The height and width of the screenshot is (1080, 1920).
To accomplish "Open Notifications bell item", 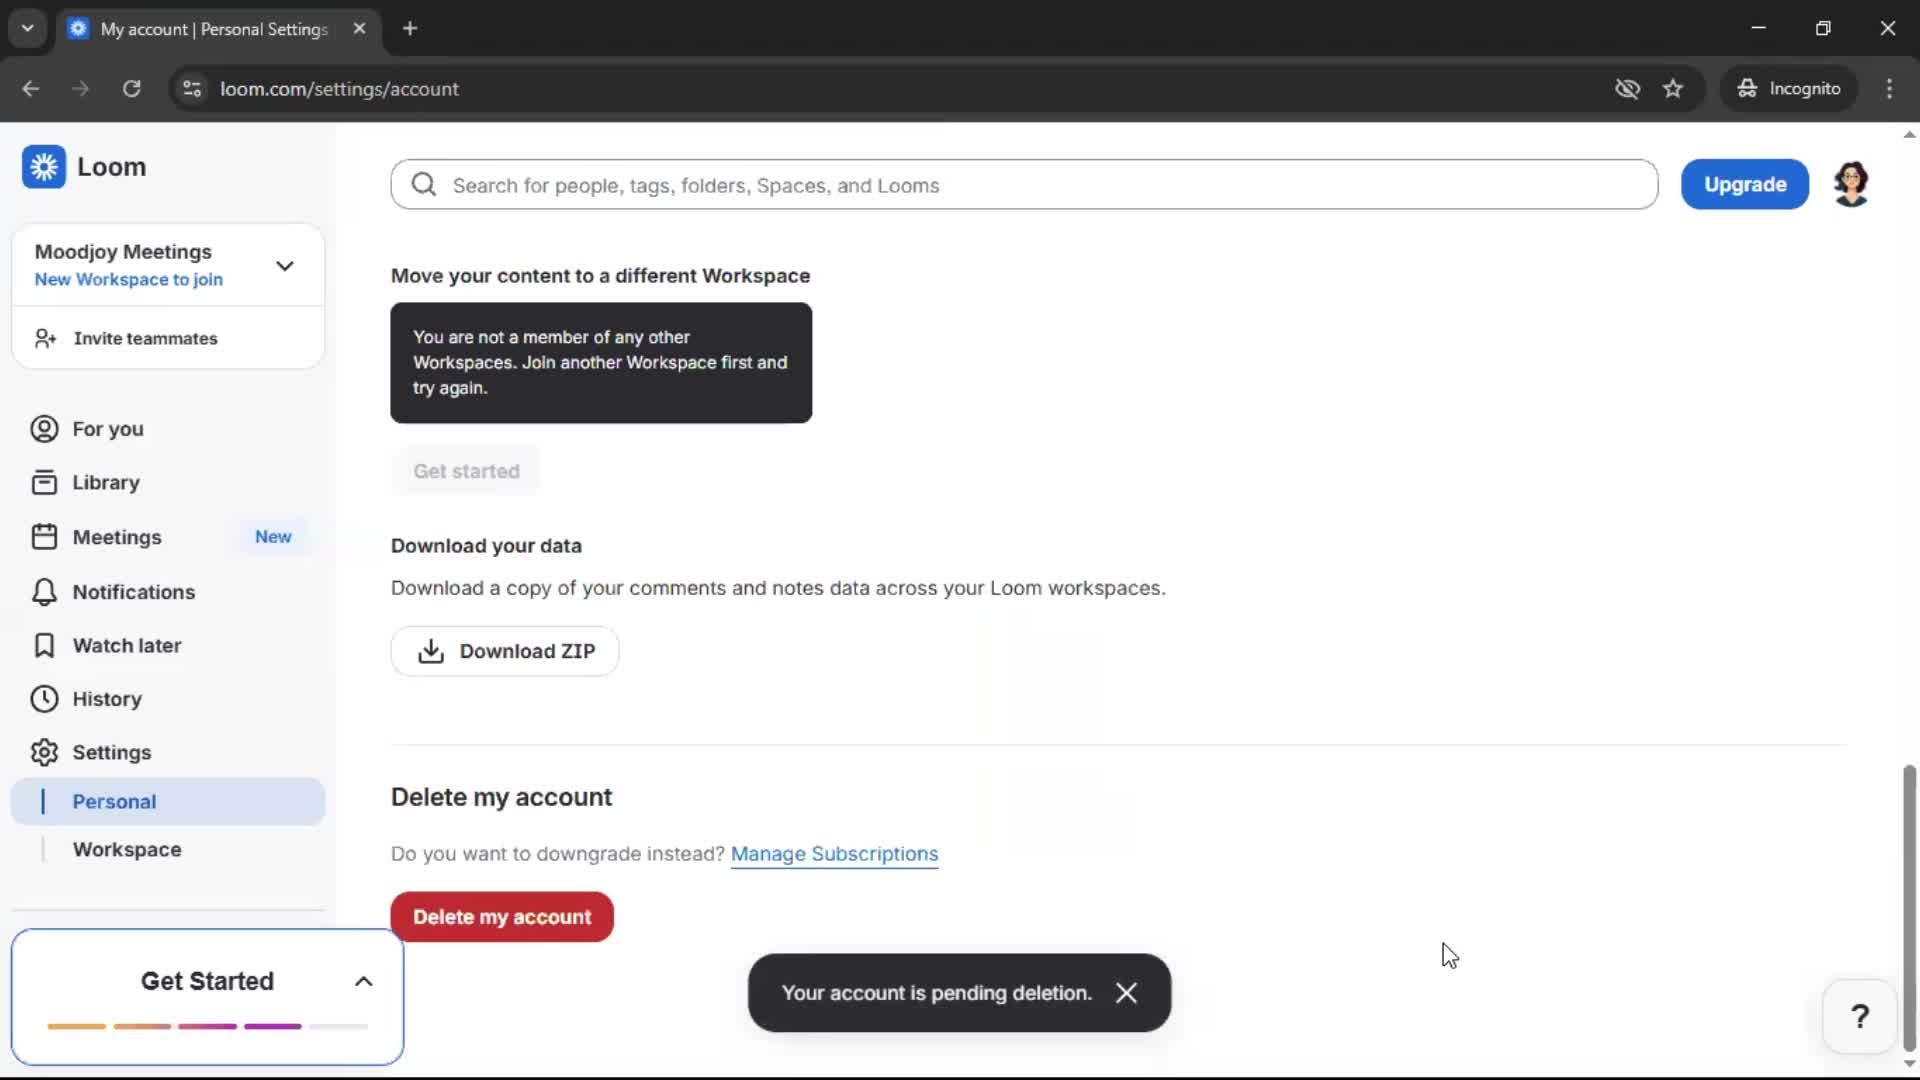I will pyautogui.click(x=133, y=592).
